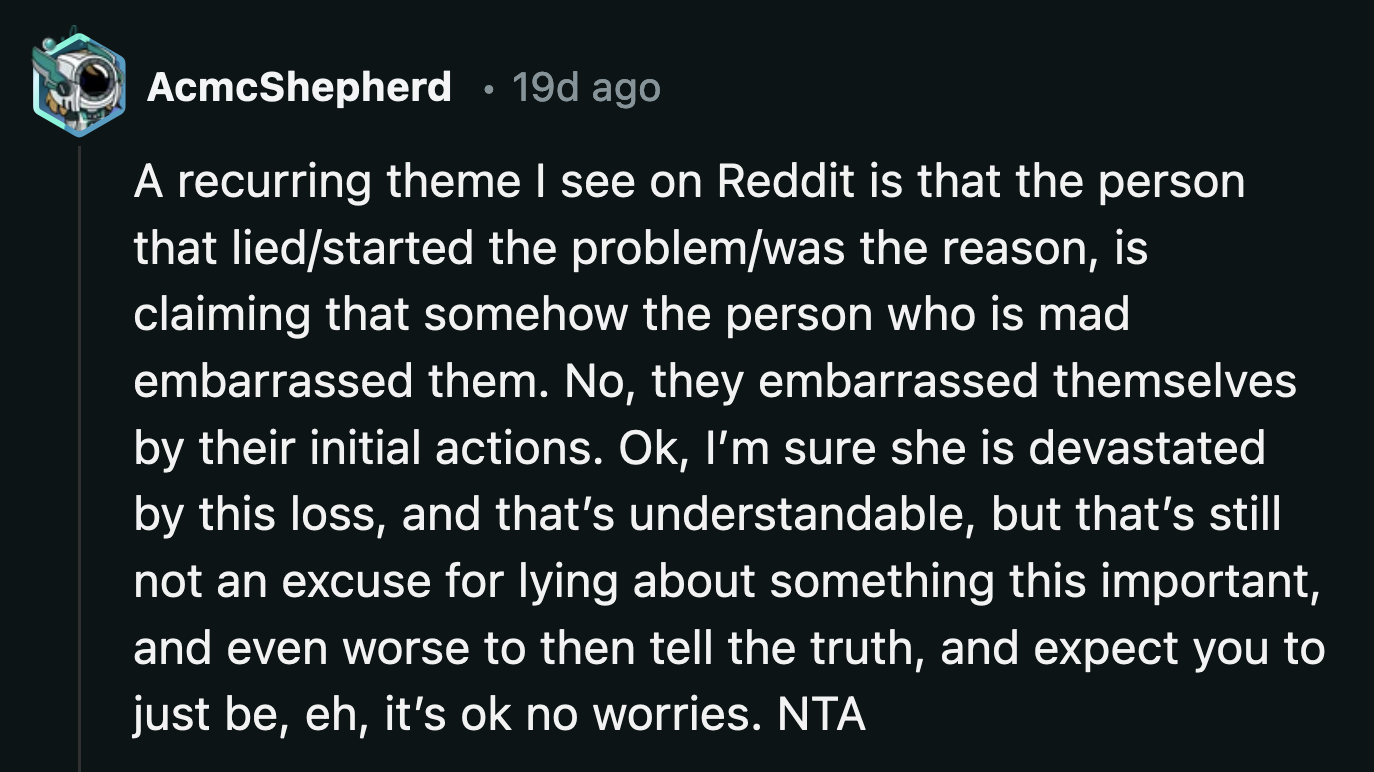Collapse the comment using the vertical thread line
Viewport: 1374px width, 772px height.
(x=79, y=450)
